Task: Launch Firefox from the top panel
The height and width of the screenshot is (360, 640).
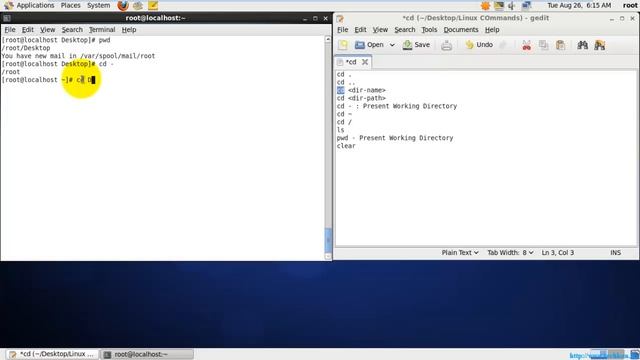Action: click(x=123, y=5)
